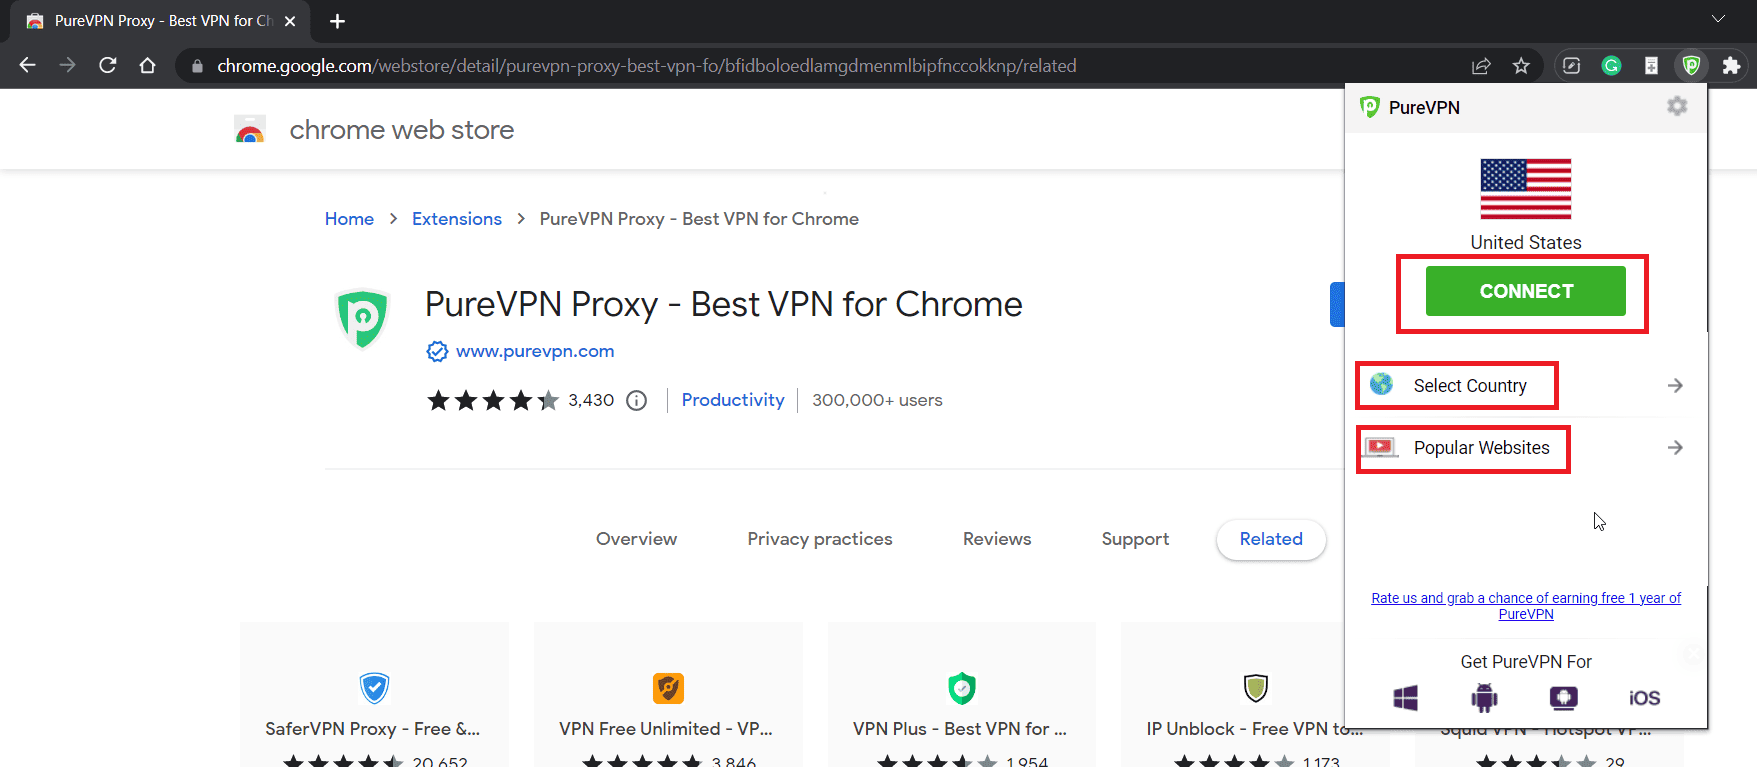Viewport: 1757px width, 767px height.
Task: Visit www.purevpn.com link
Action: coord(535,351)
